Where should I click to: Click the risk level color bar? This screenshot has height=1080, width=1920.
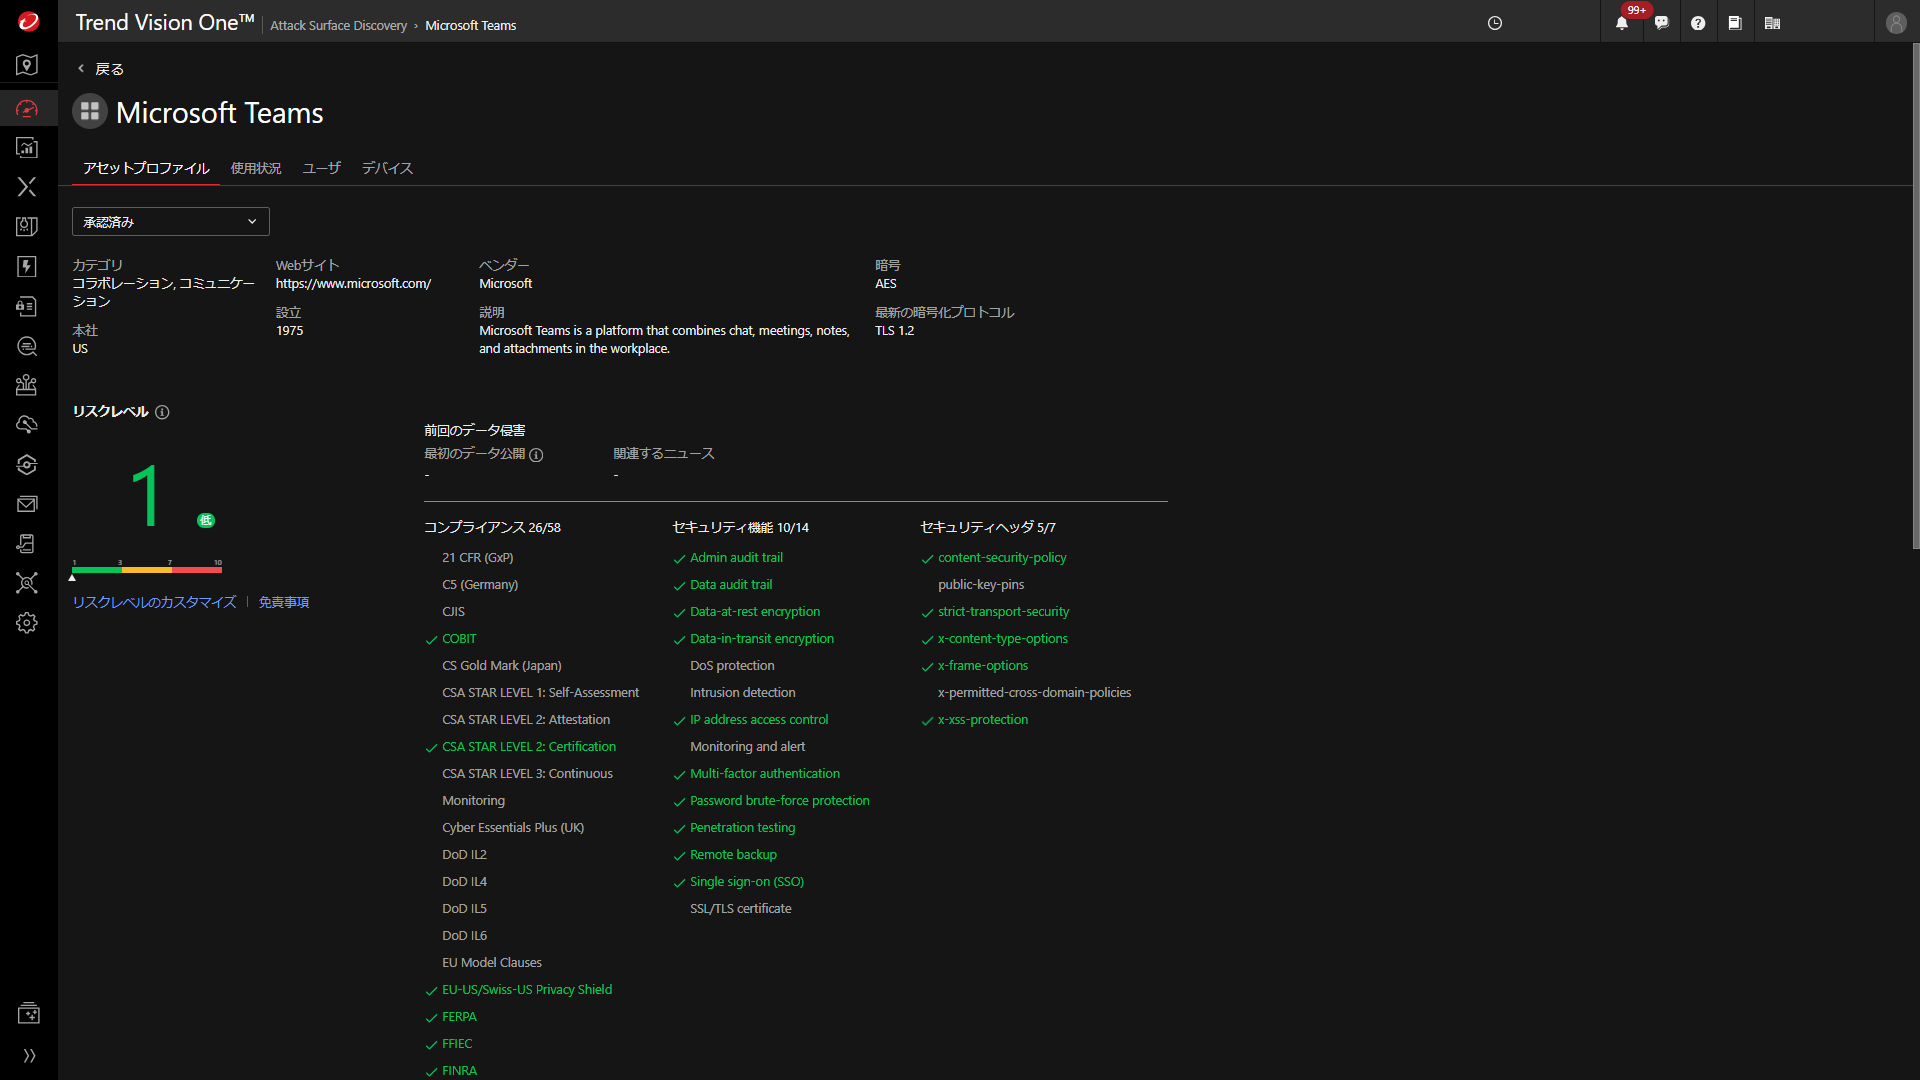(147, 570)
